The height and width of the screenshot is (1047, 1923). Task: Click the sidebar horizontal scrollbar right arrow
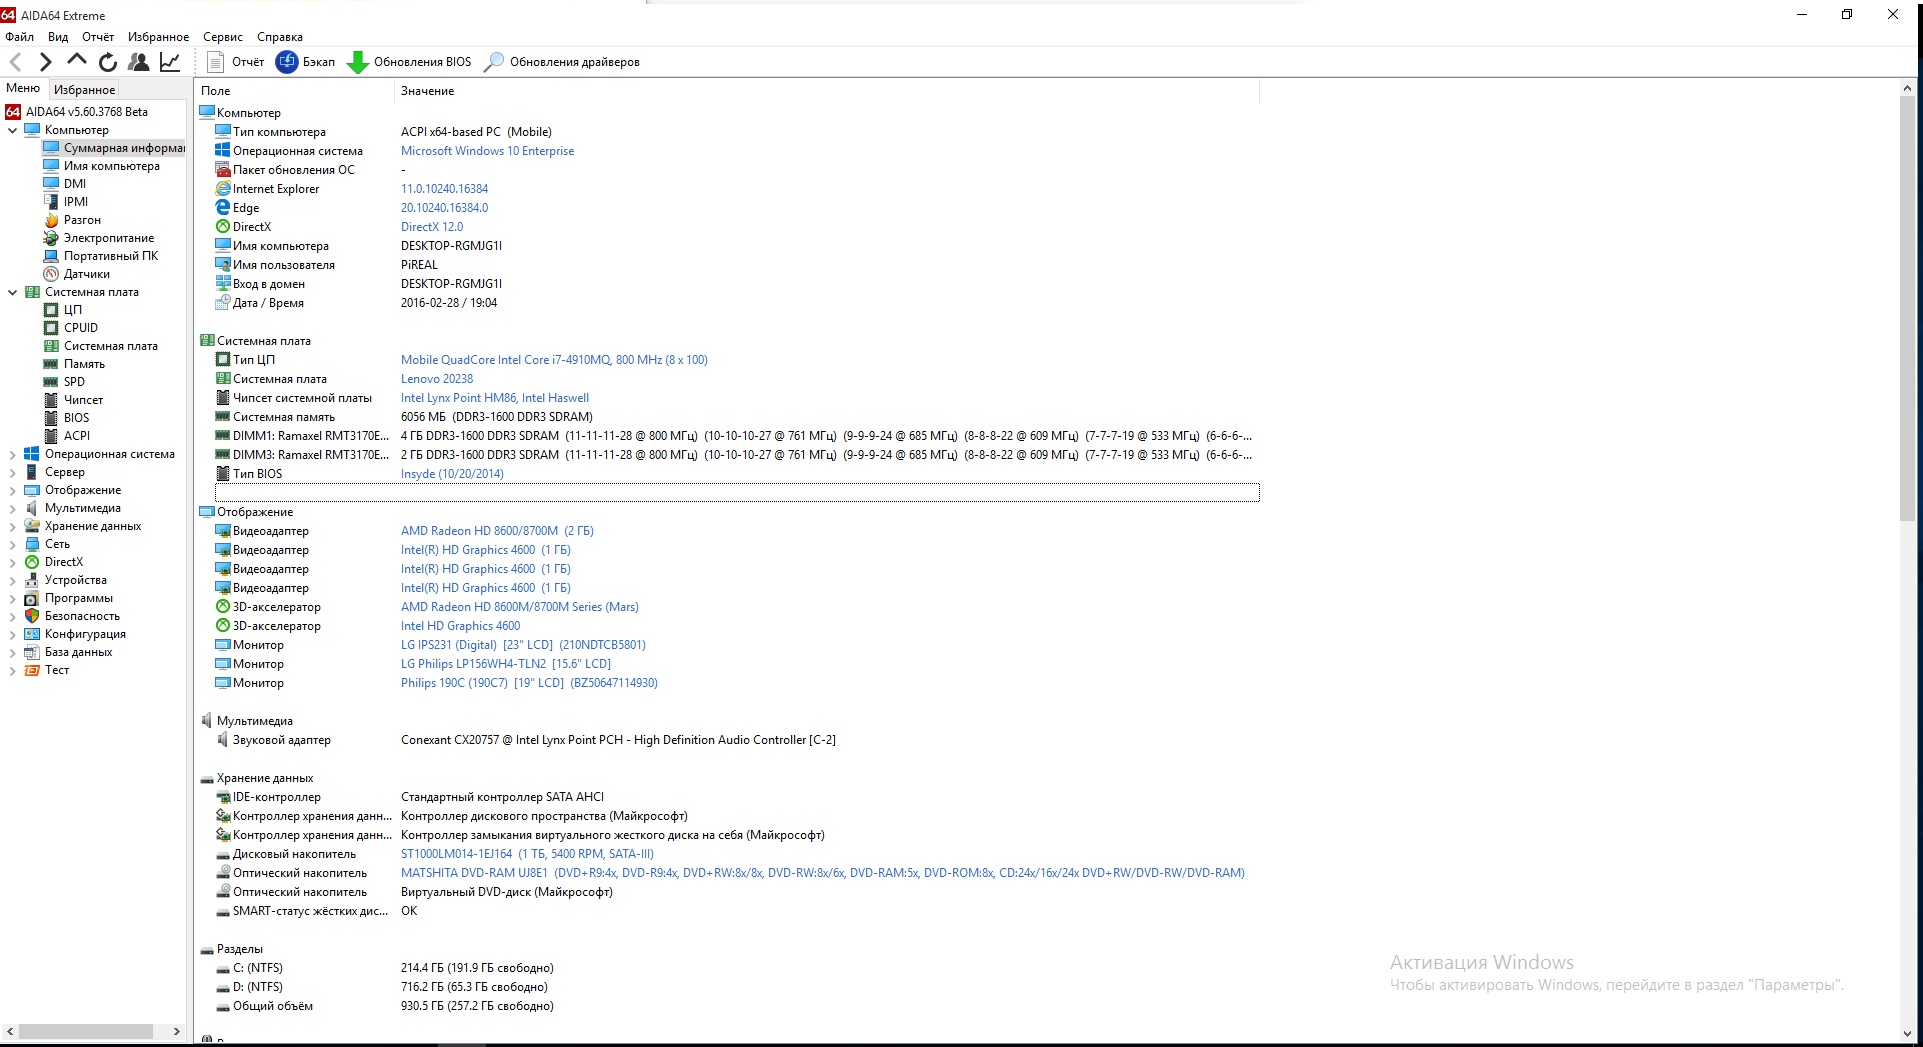pyautogui.click(x=177, y=1031)
